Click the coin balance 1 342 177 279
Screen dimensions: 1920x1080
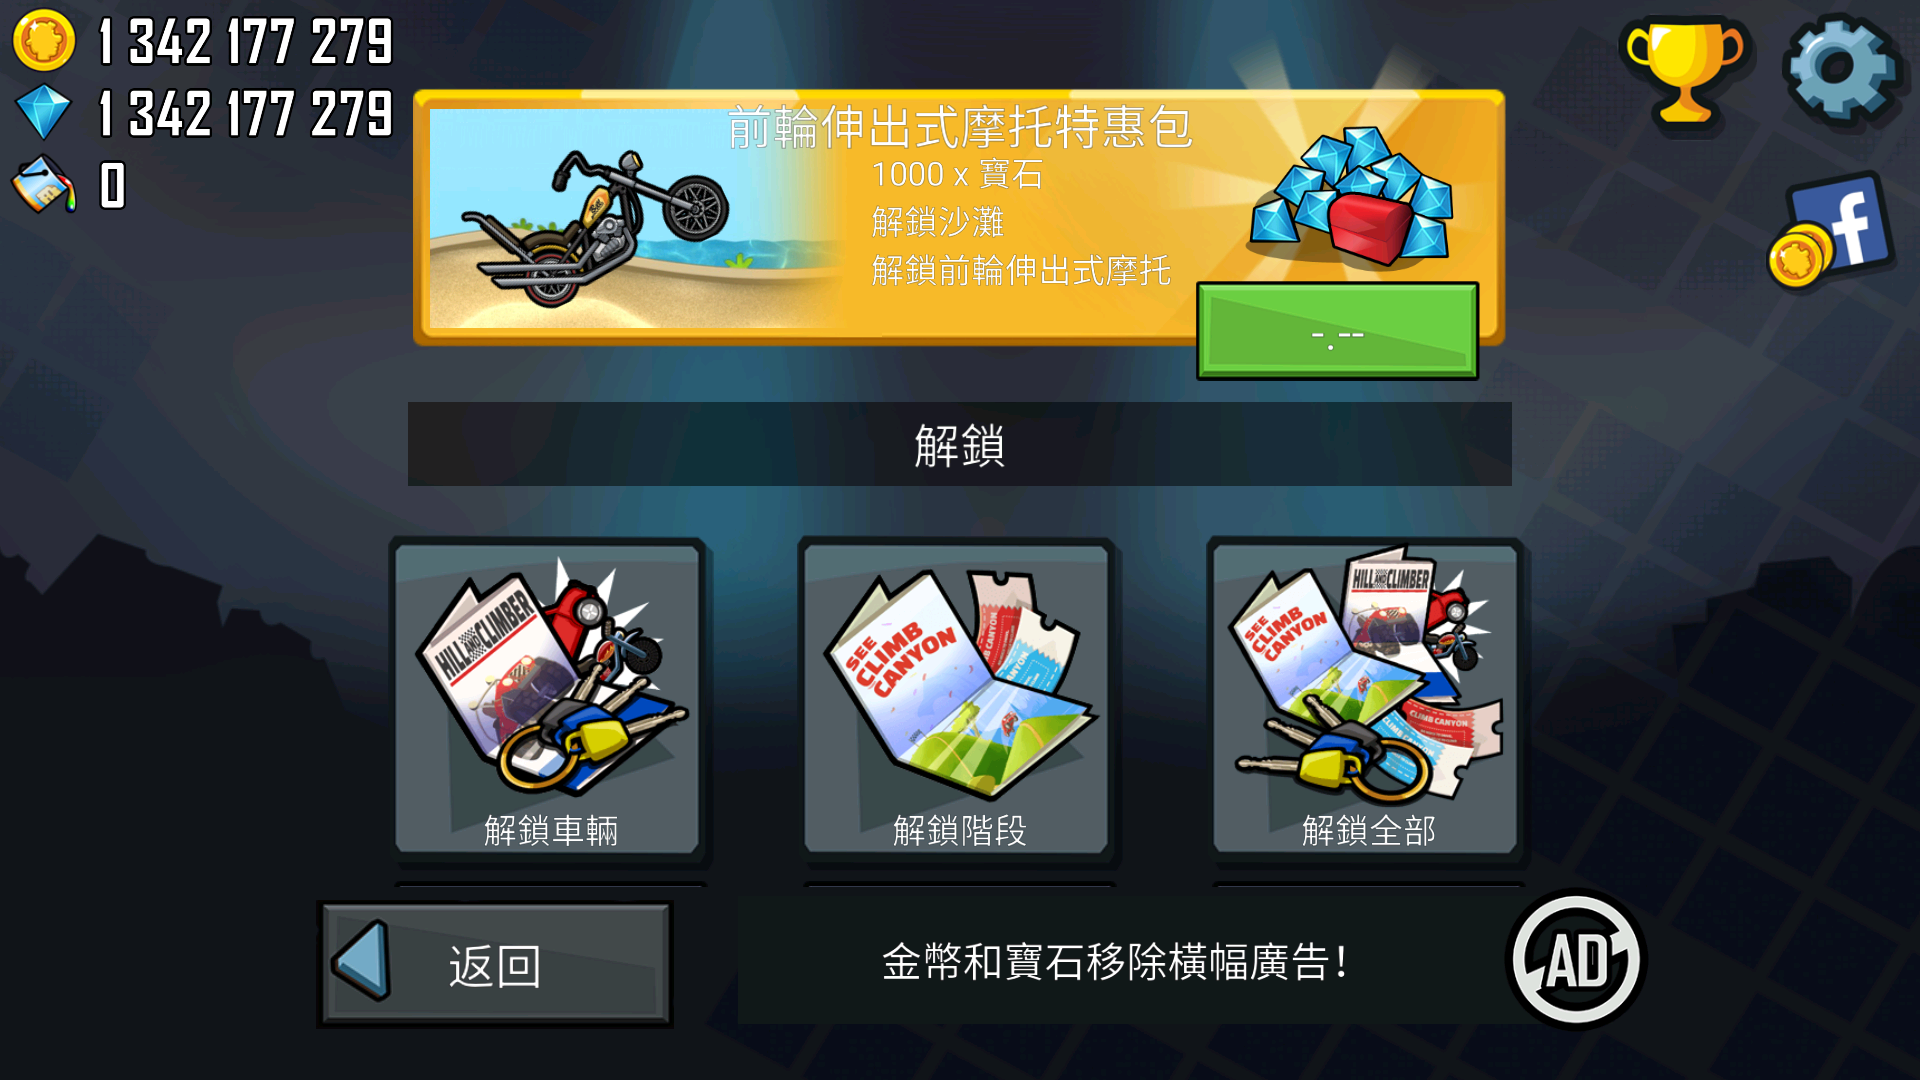[246, 42]
